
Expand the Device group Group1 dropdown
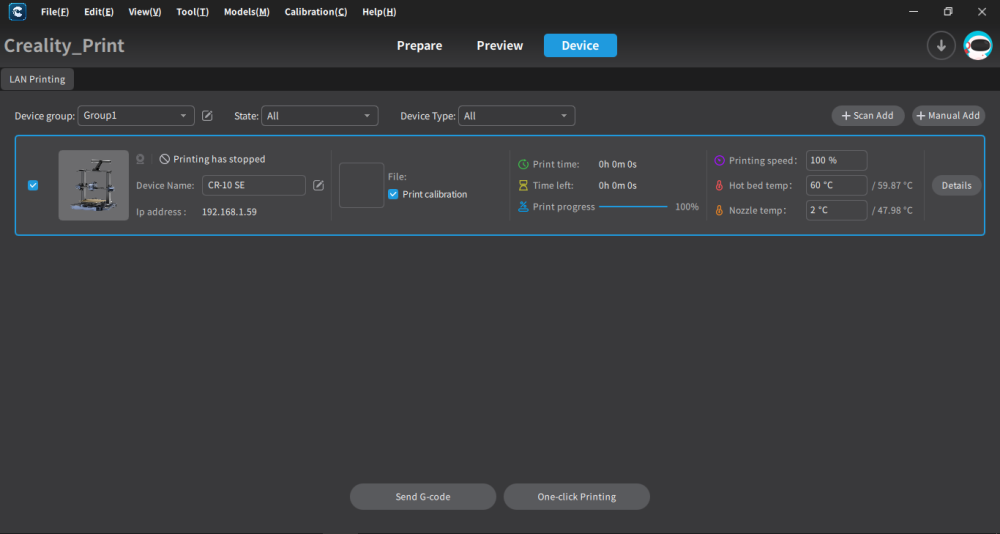136,115
